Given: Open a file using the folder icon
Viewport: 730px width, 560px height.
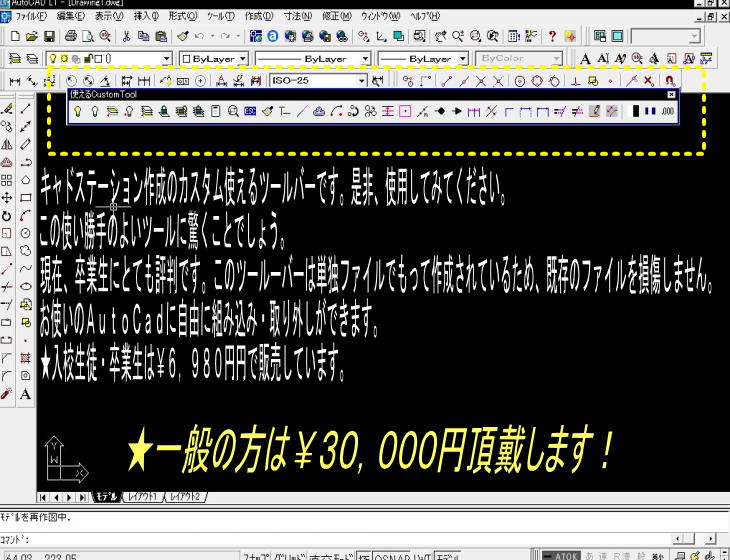Looking at the screenshot, I should pos(32,36).
